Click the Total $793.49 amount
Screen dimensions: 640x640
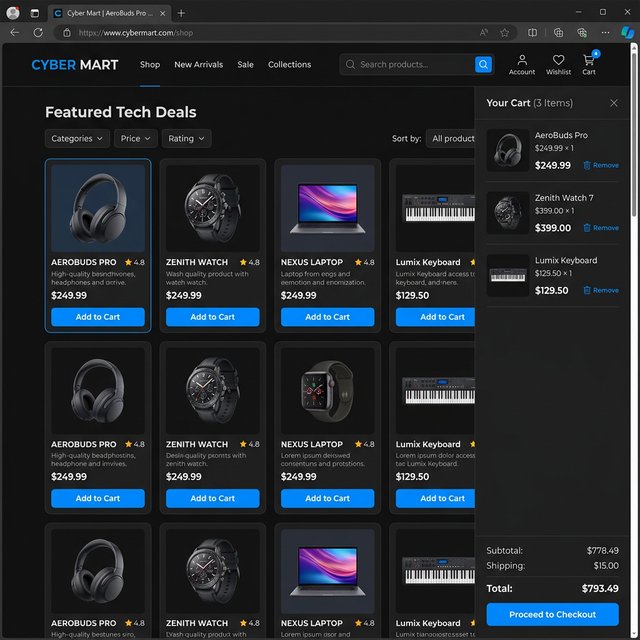pyautogui.click(x=600, y=588)
